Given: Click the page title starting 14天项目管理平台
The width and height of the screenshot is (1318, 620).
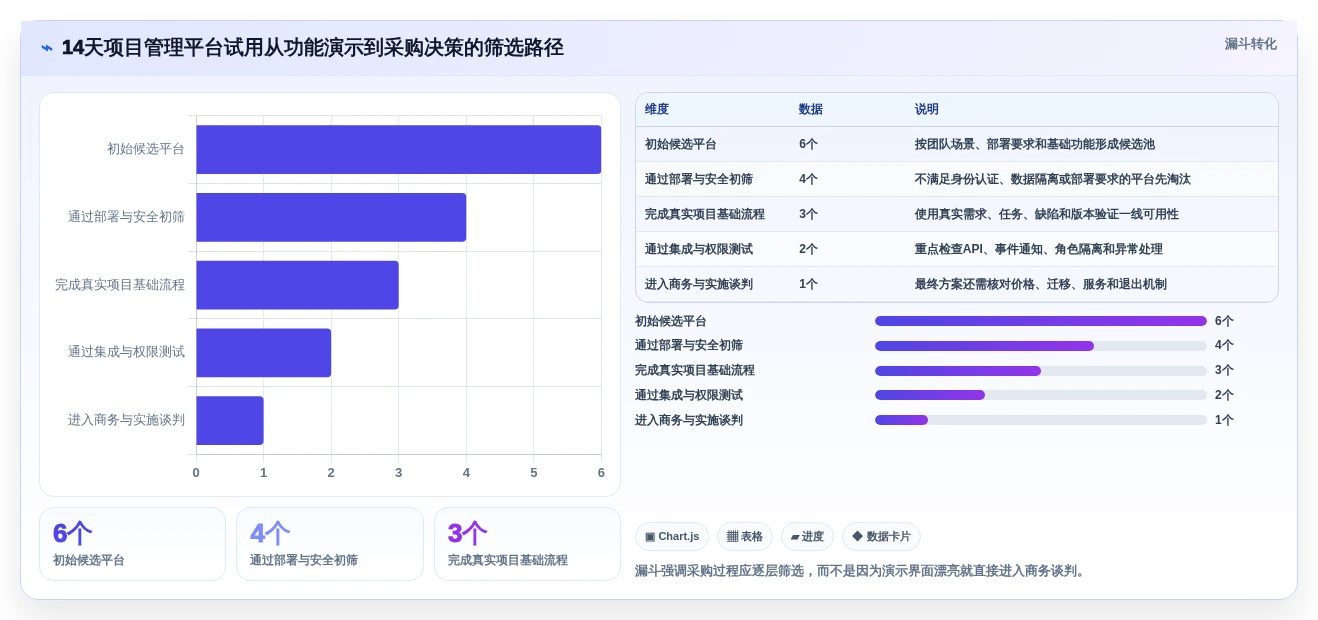Looking at the screenshot, I should tap(312, 47).
